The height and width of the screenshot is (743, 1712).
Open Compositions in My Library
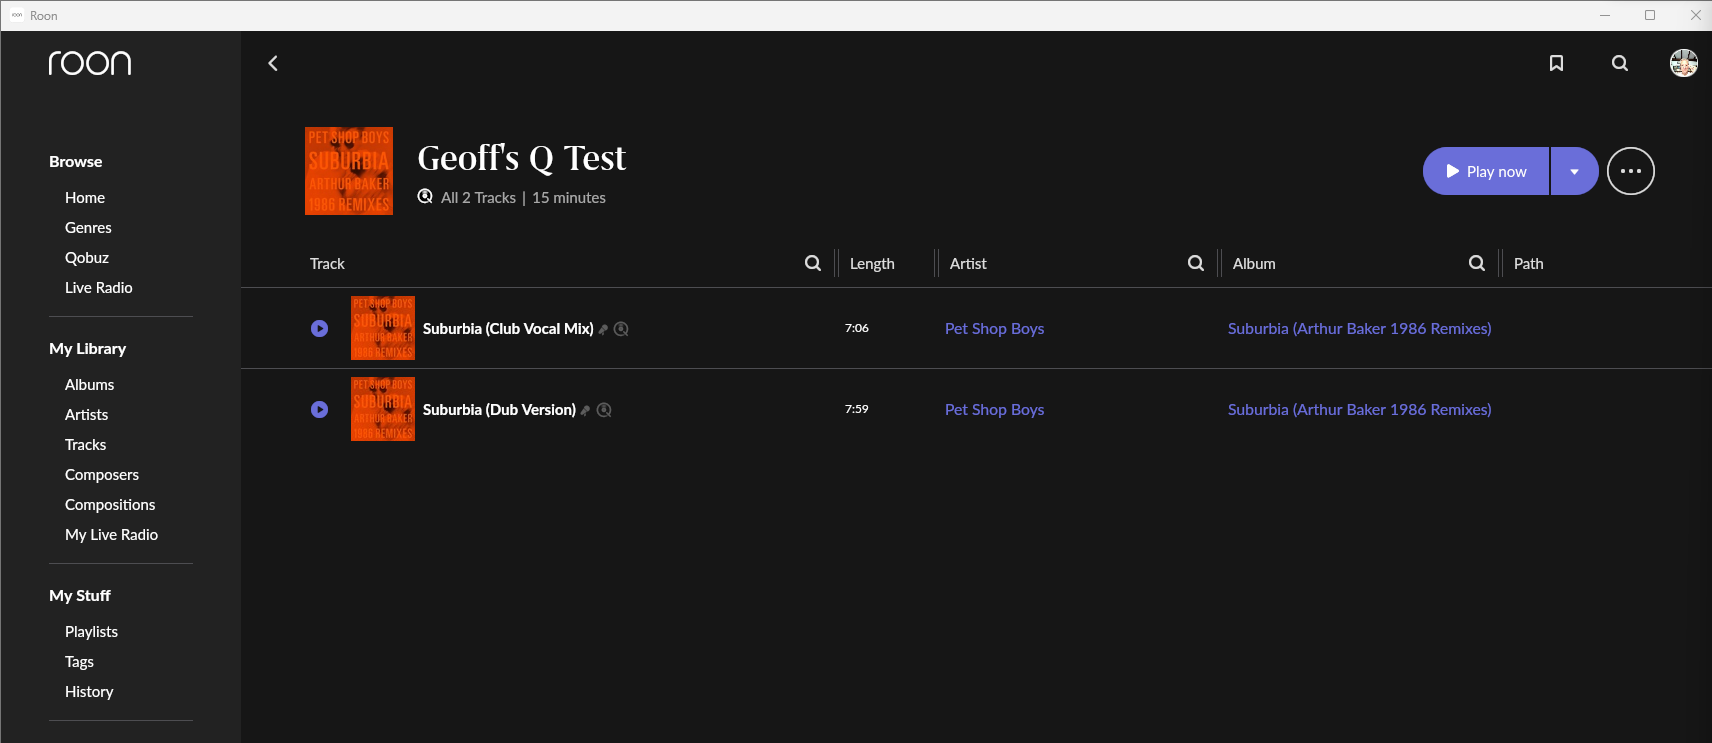tap(110, 505)
